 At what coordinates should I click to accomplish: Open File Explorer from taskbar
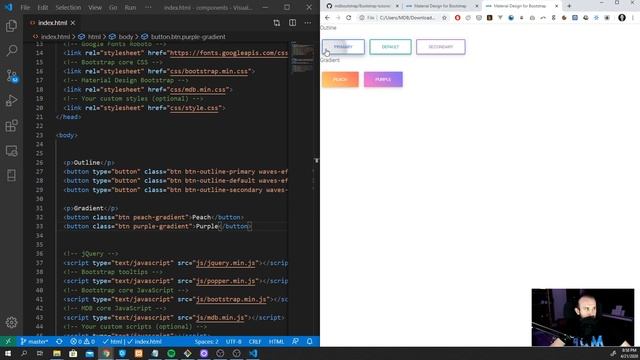pyautogui.click(x=57, y=353)
